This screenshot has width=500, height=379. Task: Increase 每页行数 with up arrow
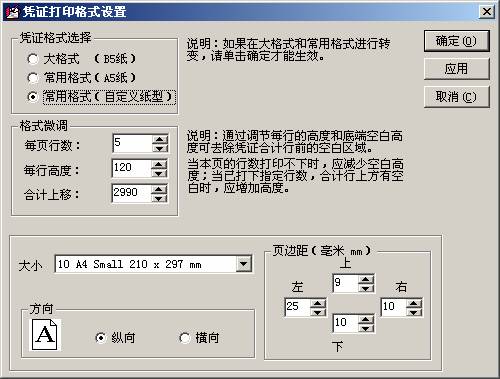[160, 139]
